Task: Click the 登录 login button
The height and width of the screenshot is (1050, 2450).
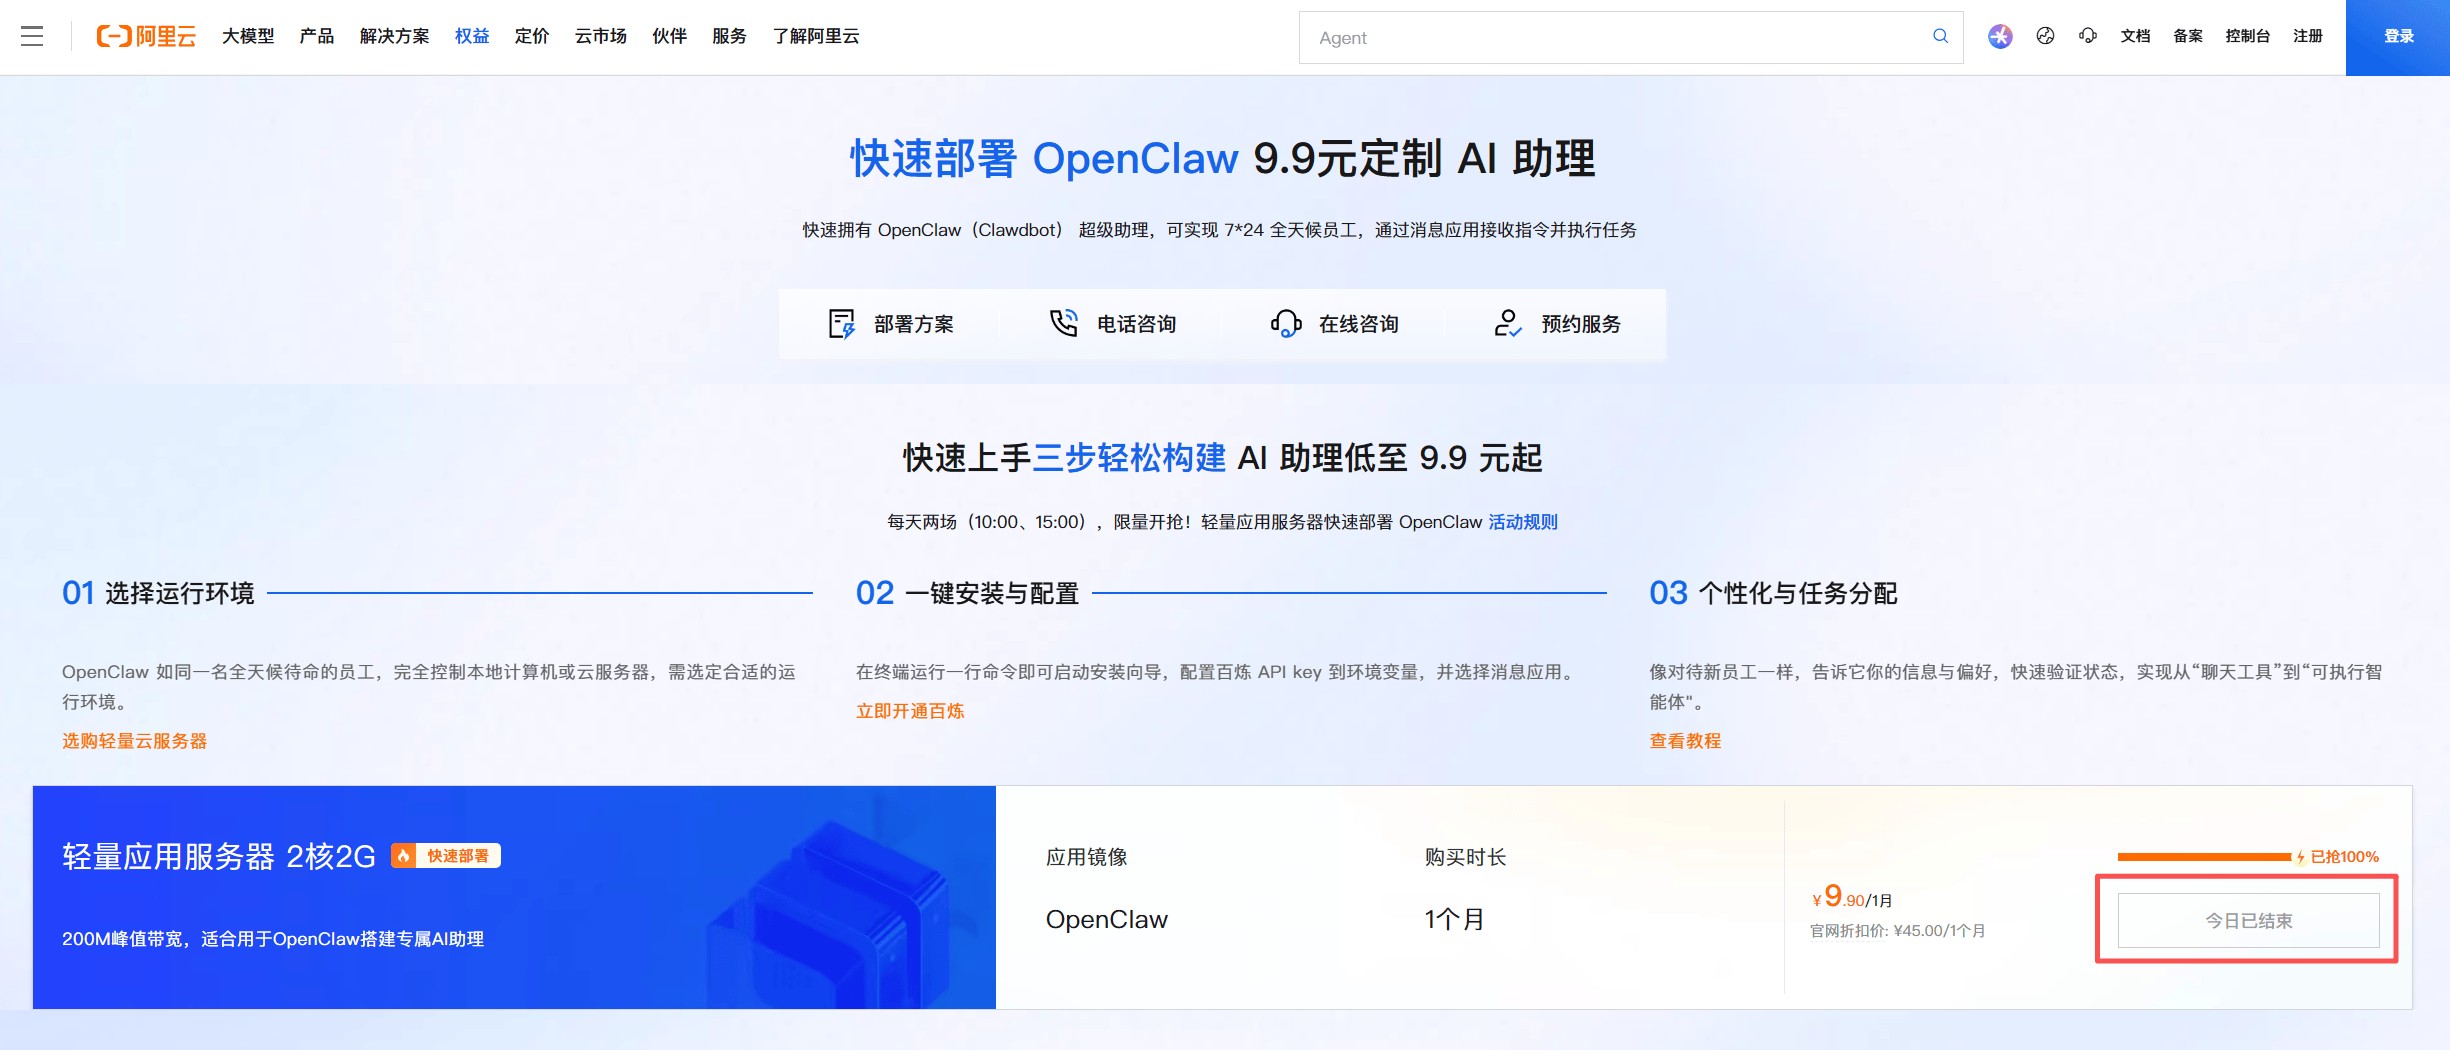Action: [x=2397, y=36]
